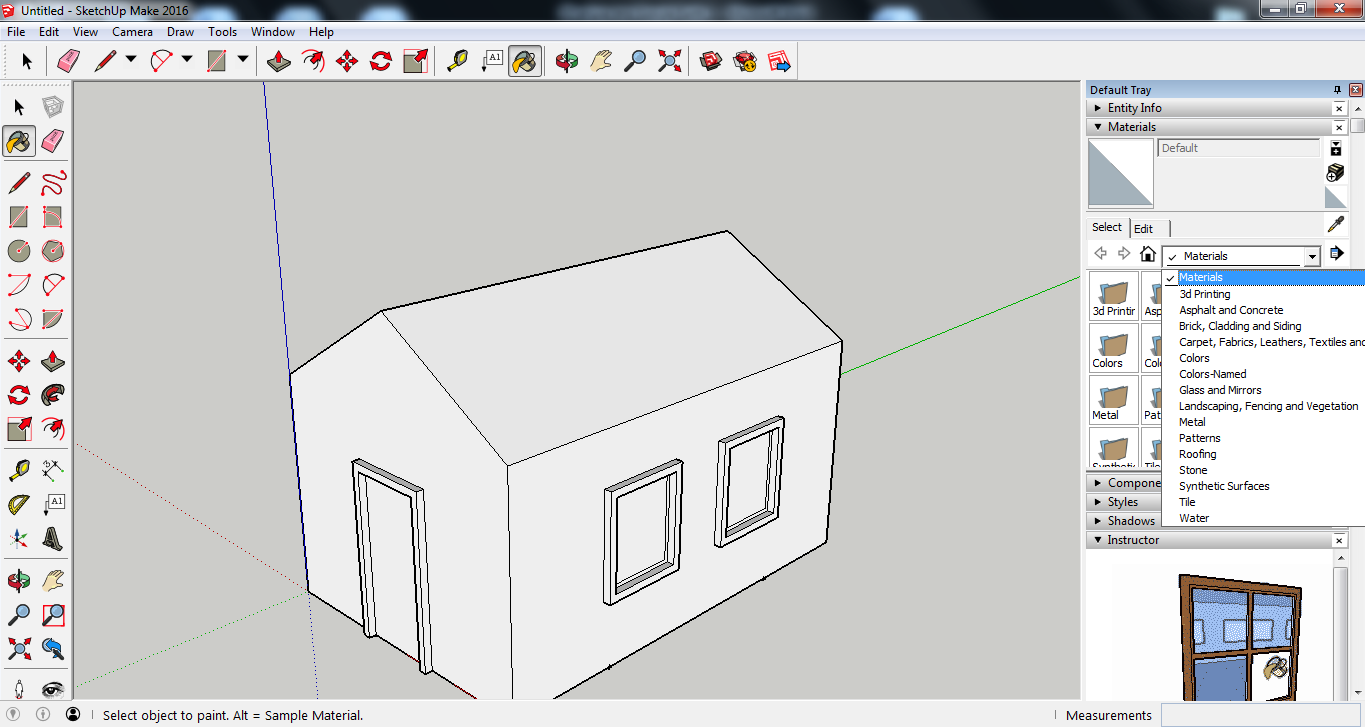Set the default material swatch

[x=1336, y=197]
